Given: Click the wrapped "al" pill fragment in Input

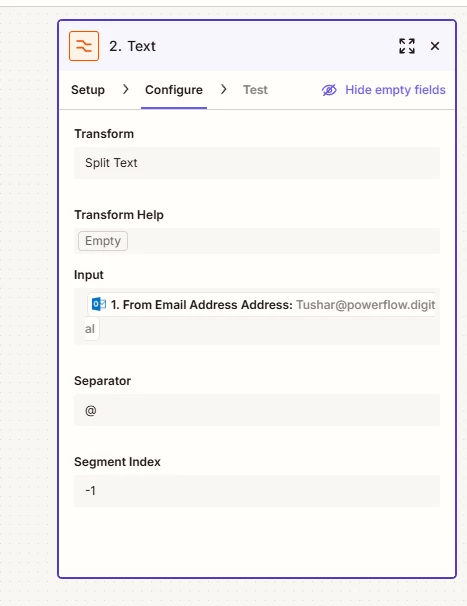Looking at the screenshot, I should pos(92,329).
